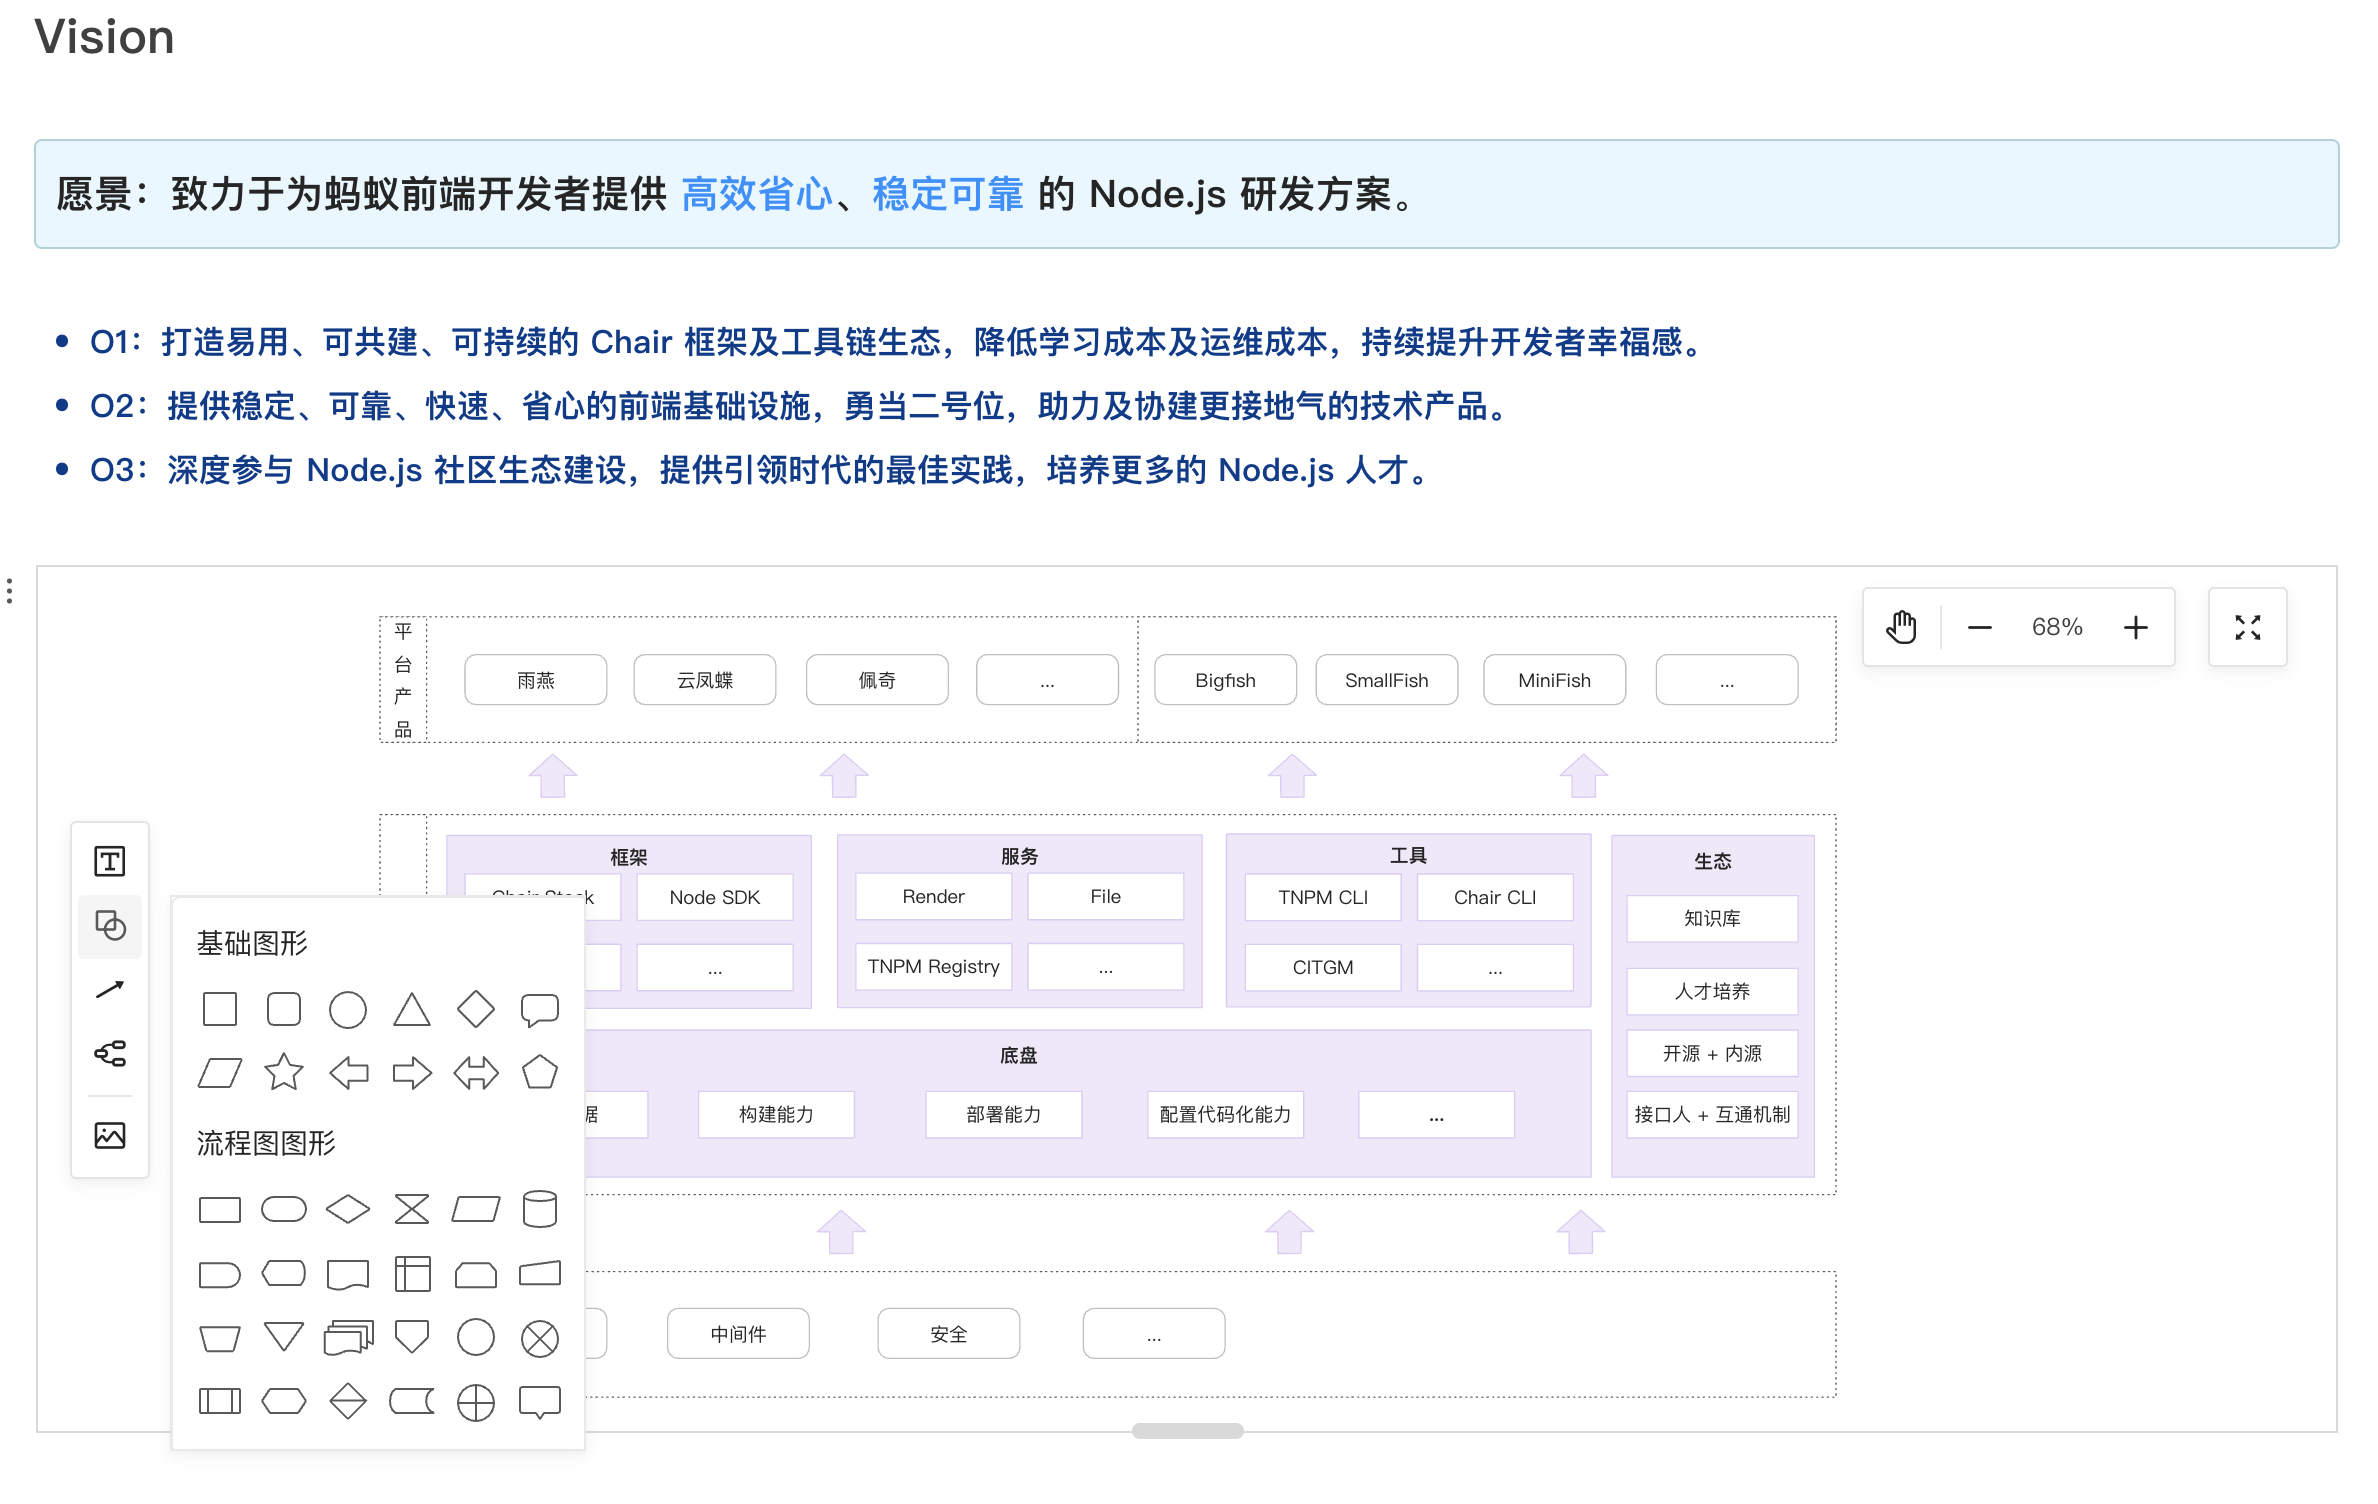Select the 雨燕 node in diagram
This screenshot has height=1504, width=2378.
pyautogui.click(x=536, y=680)
